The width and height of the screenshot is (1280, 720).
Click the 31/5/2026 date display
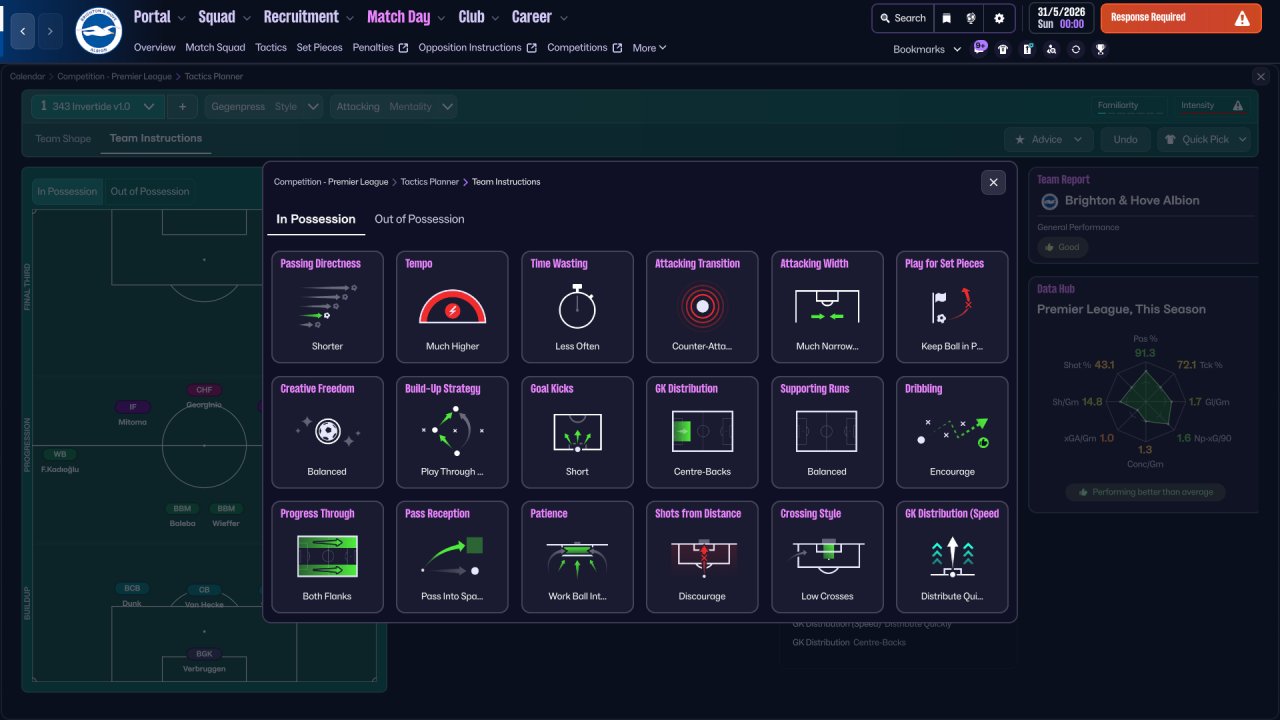1060,18
